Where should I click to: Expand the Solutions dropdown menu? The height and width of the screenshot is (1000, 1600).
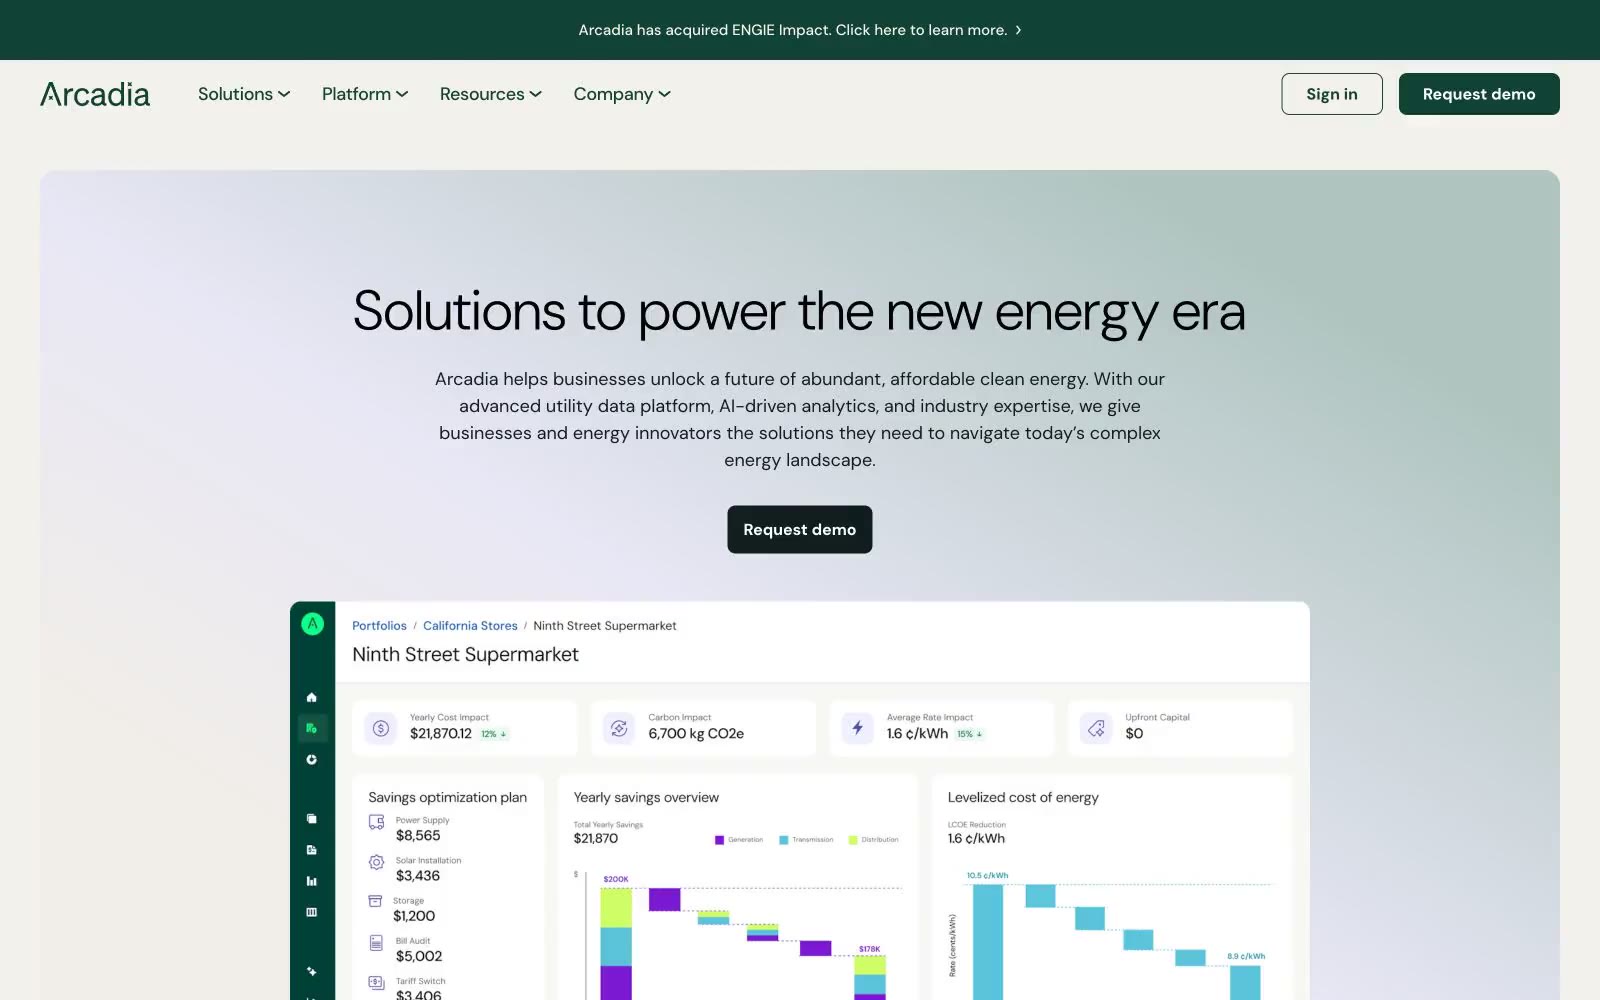point(244,94)
